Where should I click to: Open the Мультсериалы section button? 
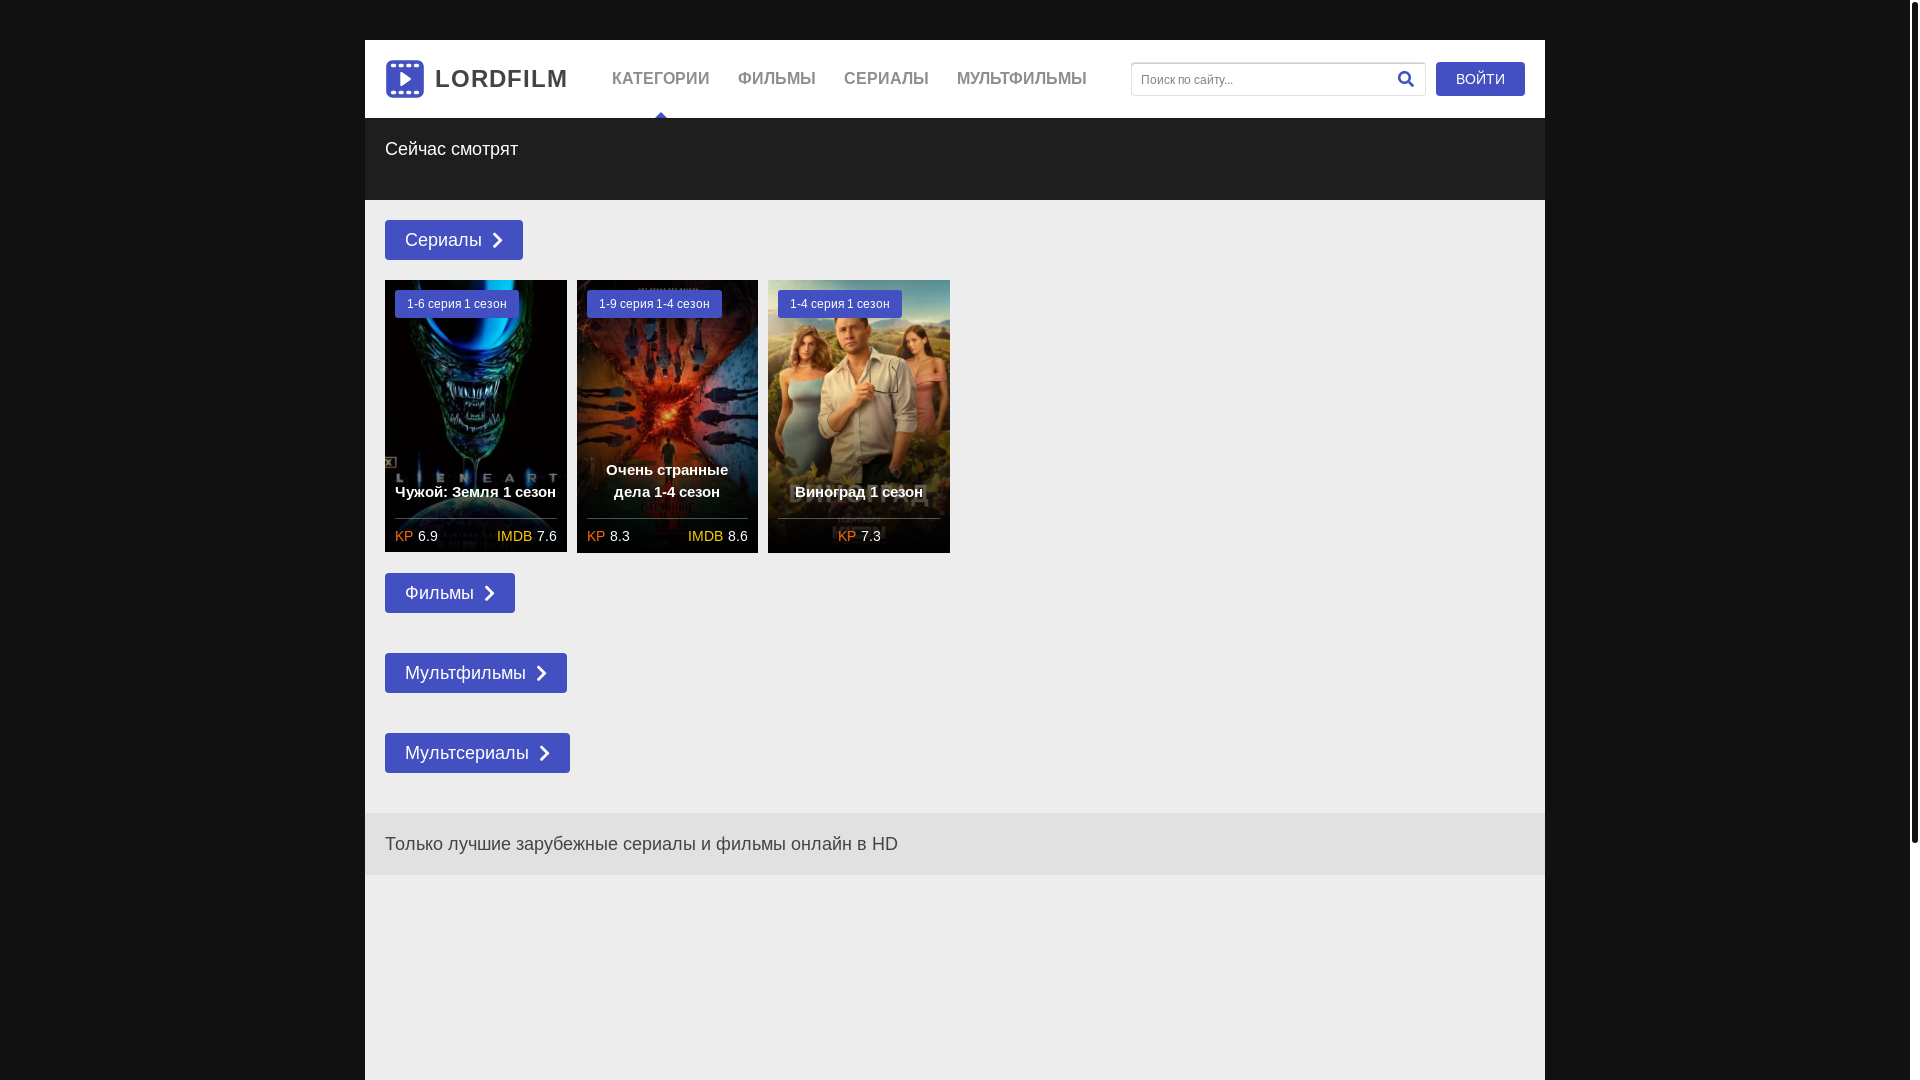[x=477, y=753]
